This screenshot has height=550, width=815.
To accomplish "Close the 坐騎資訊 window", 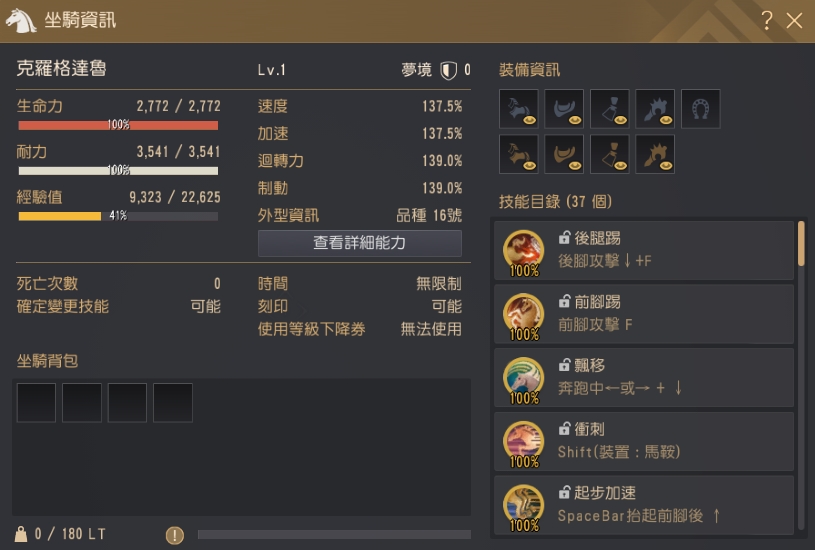I will click(794, 21).
